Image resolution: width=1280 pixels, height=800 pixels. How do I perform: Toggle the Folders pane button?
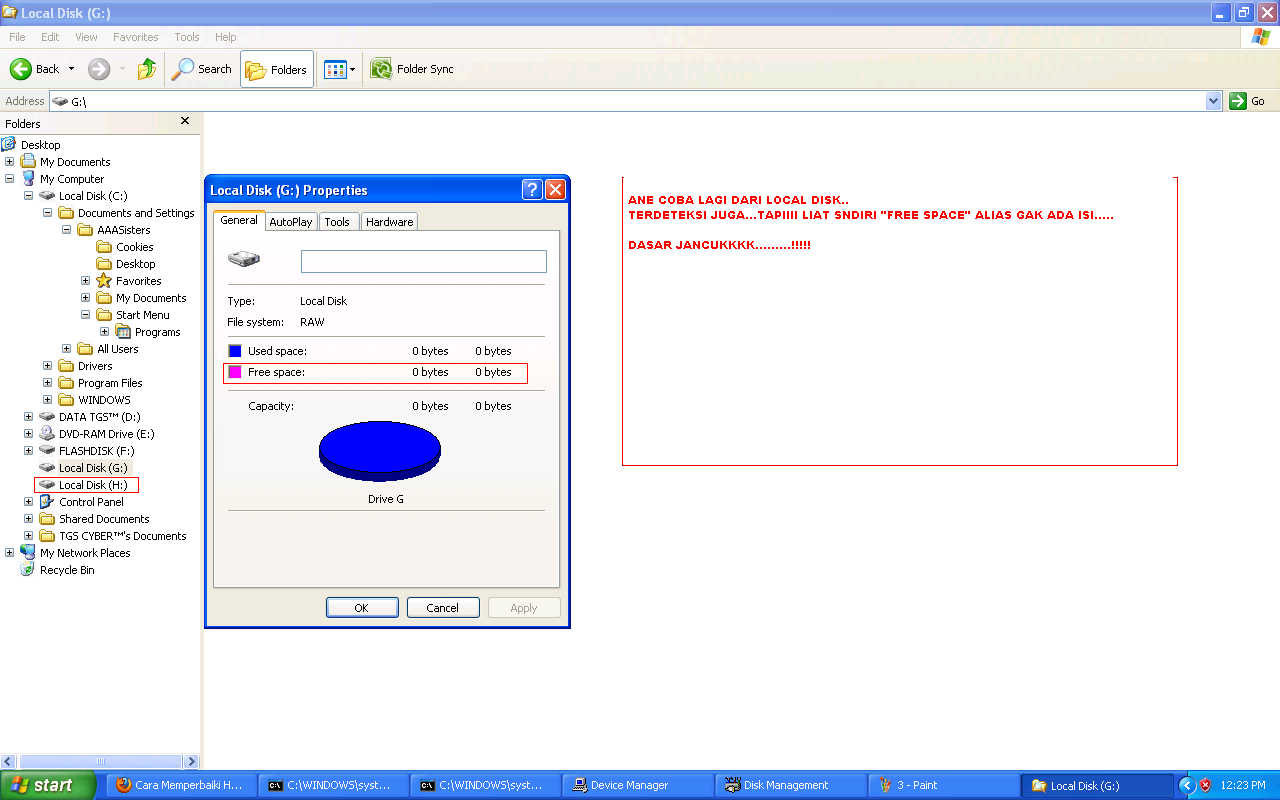coord(276,69)
